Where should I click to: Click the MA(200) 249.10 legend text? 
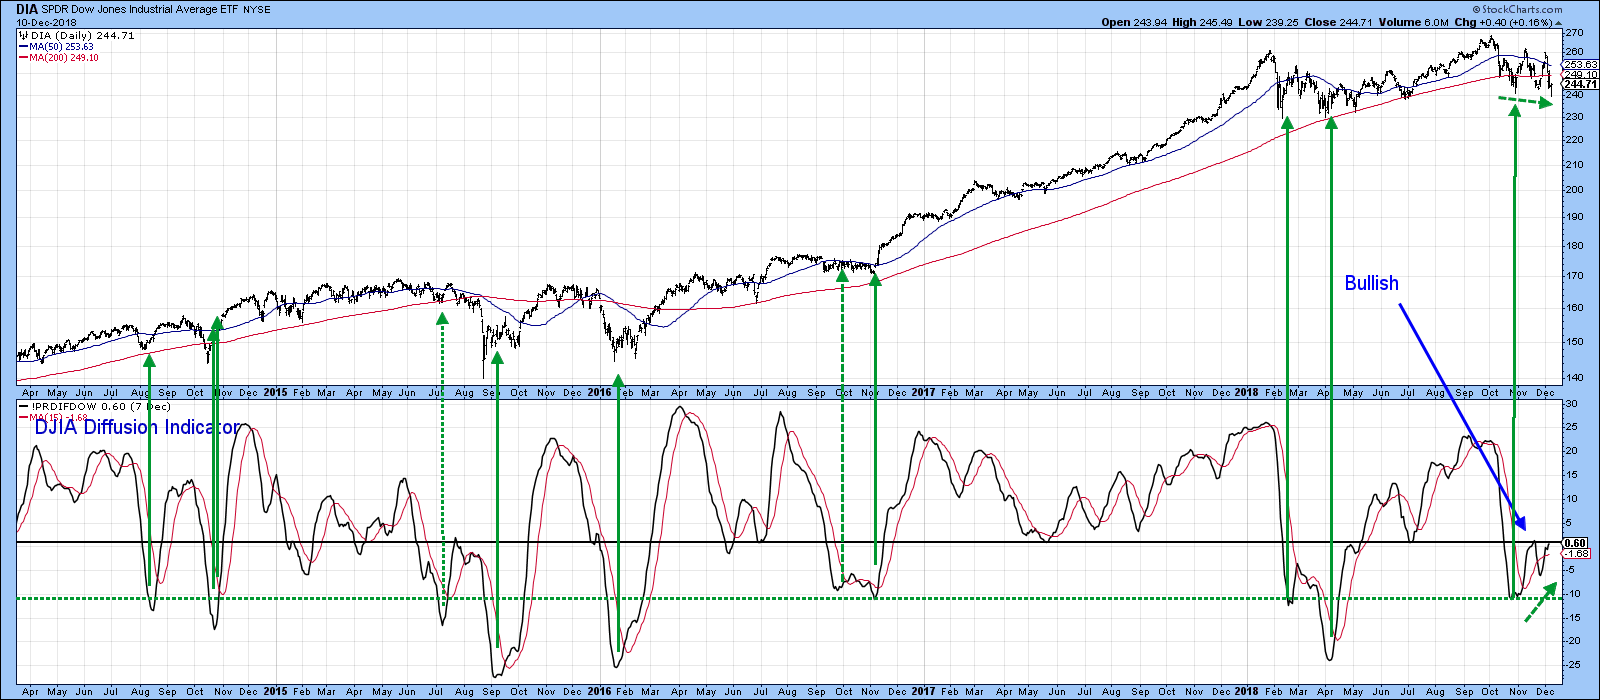click(x=64, y=58)
